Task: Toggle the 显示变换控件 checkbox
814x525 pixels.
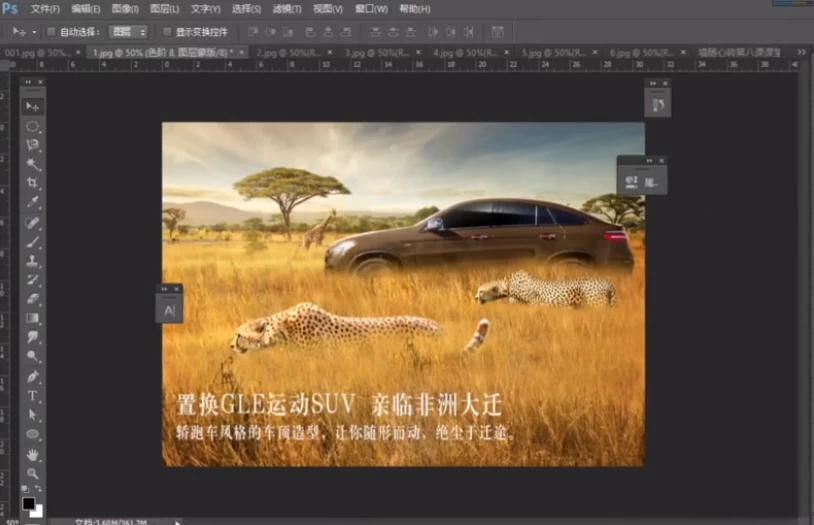Action: pyautogui.click(x=167, y=31)
